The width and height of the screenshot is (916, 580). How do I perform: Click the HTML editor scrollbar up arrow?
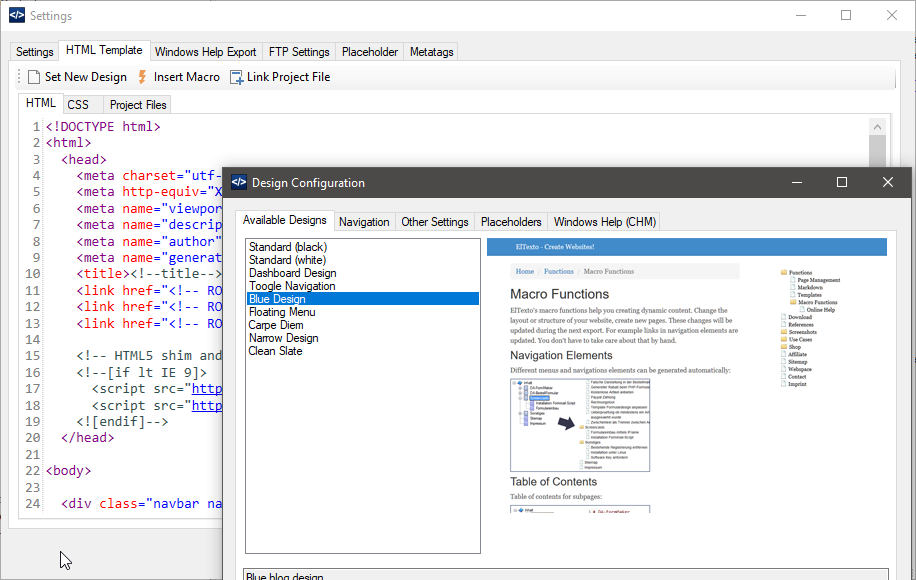[877, 127]
